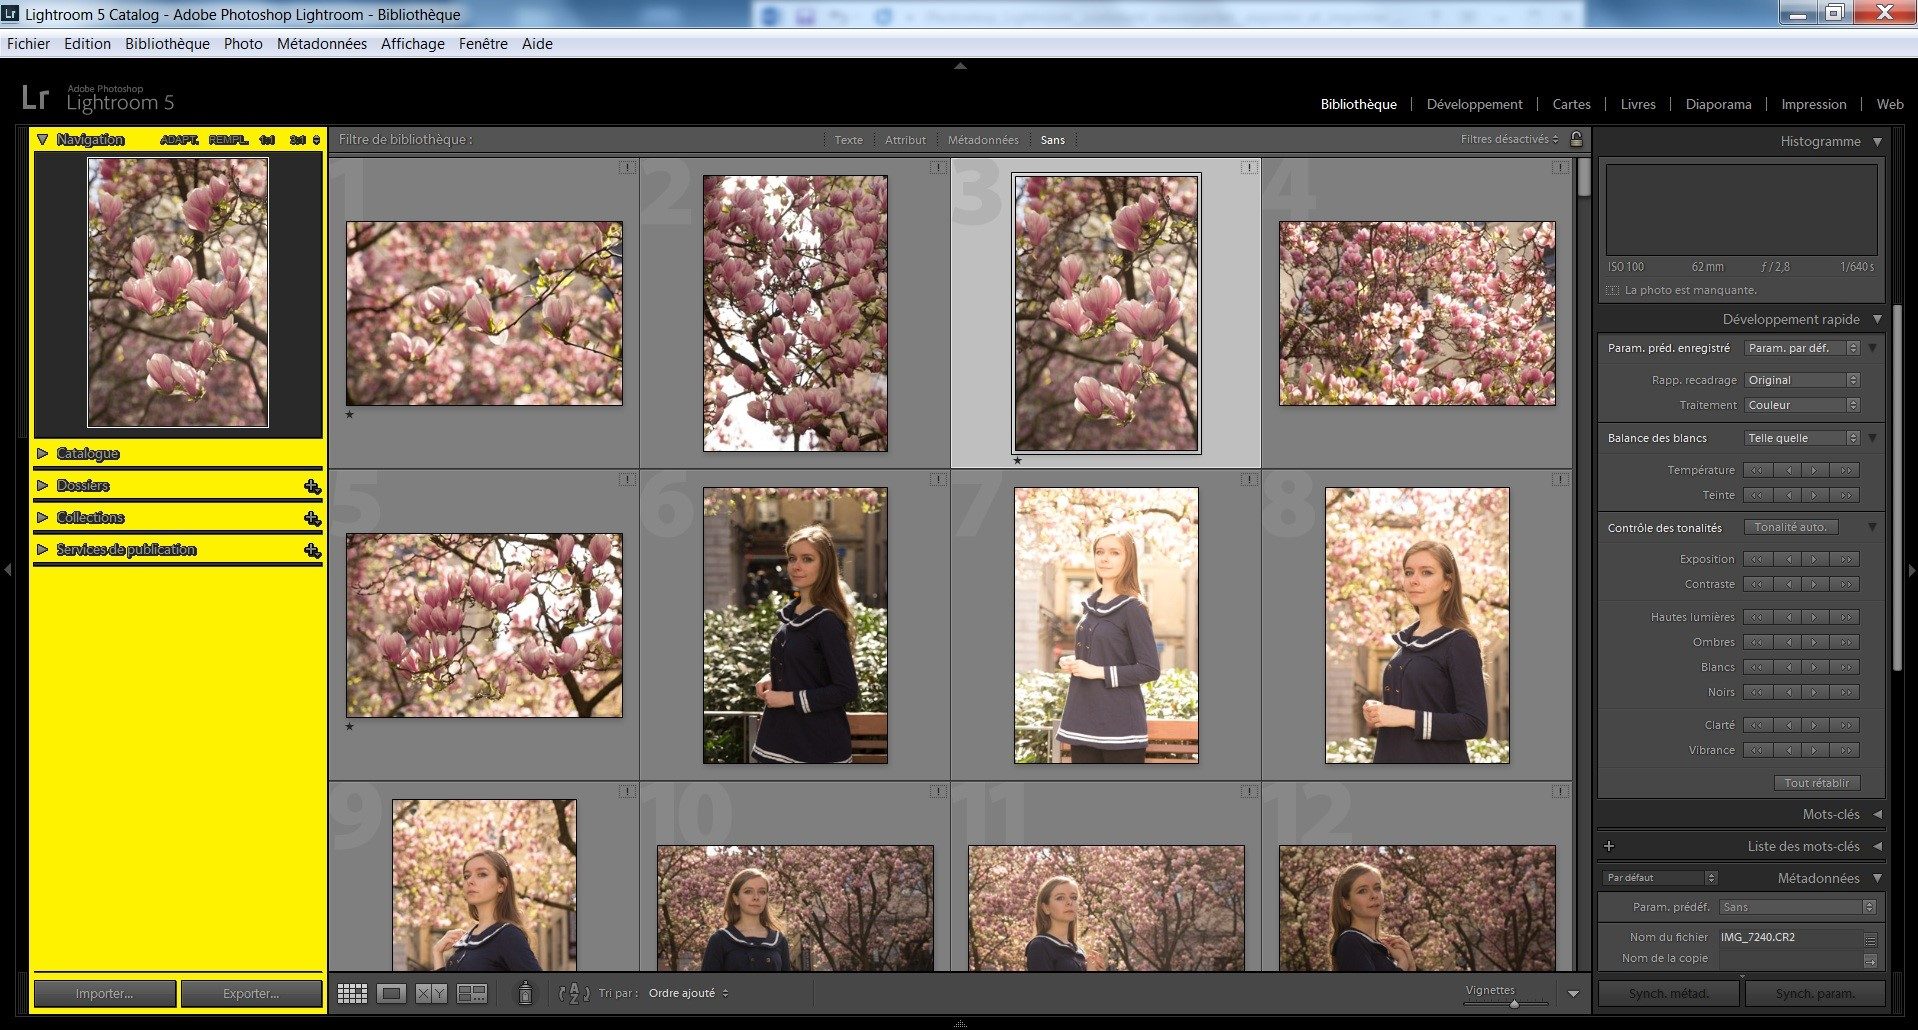
Task: Click file name action icon beside IMG_7240.CR2
Action: click(1870, 938)
